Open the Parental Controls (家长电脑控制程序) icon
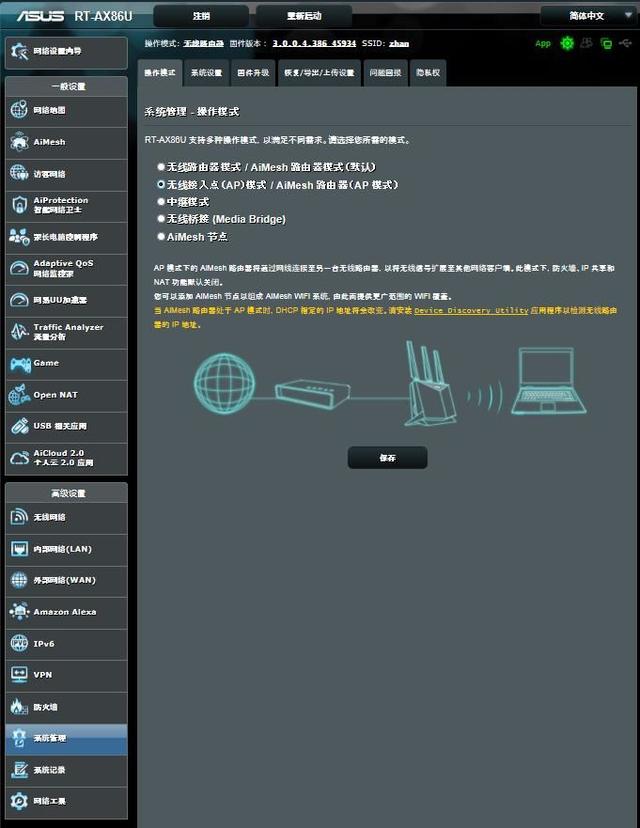Screen dimensions: 640x828 click(x=19, y=237)
